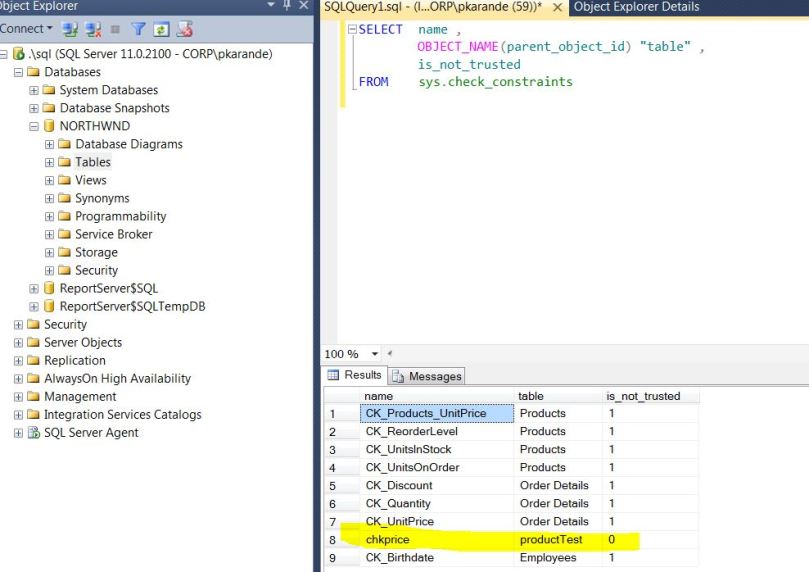Click the Refresh icon in Object Explorer toolbar
The height and width of the screenshot is (572, 809).
point(160,29)
